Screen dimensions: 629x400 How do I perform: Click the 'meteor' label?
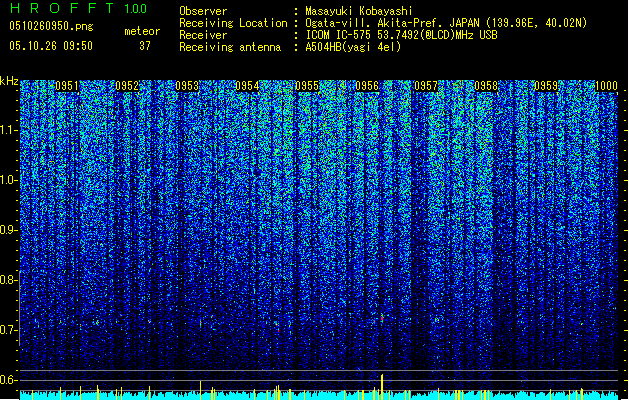click(142, 31)
